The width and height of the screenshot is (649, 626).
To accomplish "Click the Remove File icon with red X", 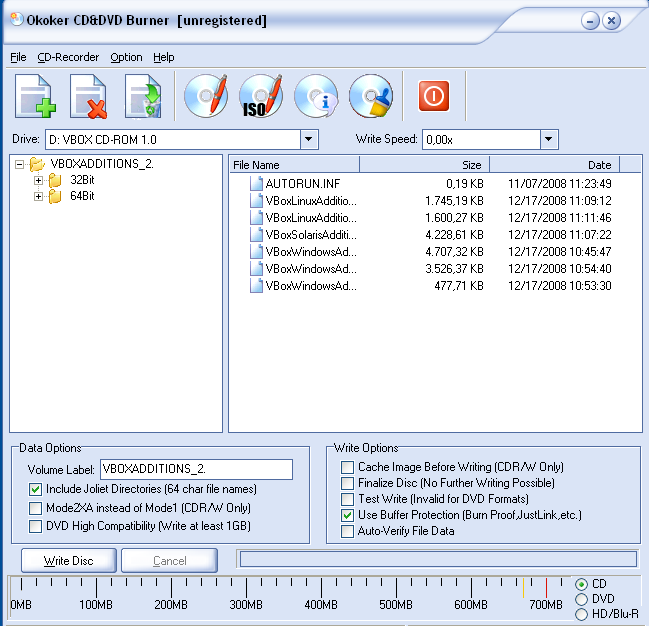I will pos(88,96).
